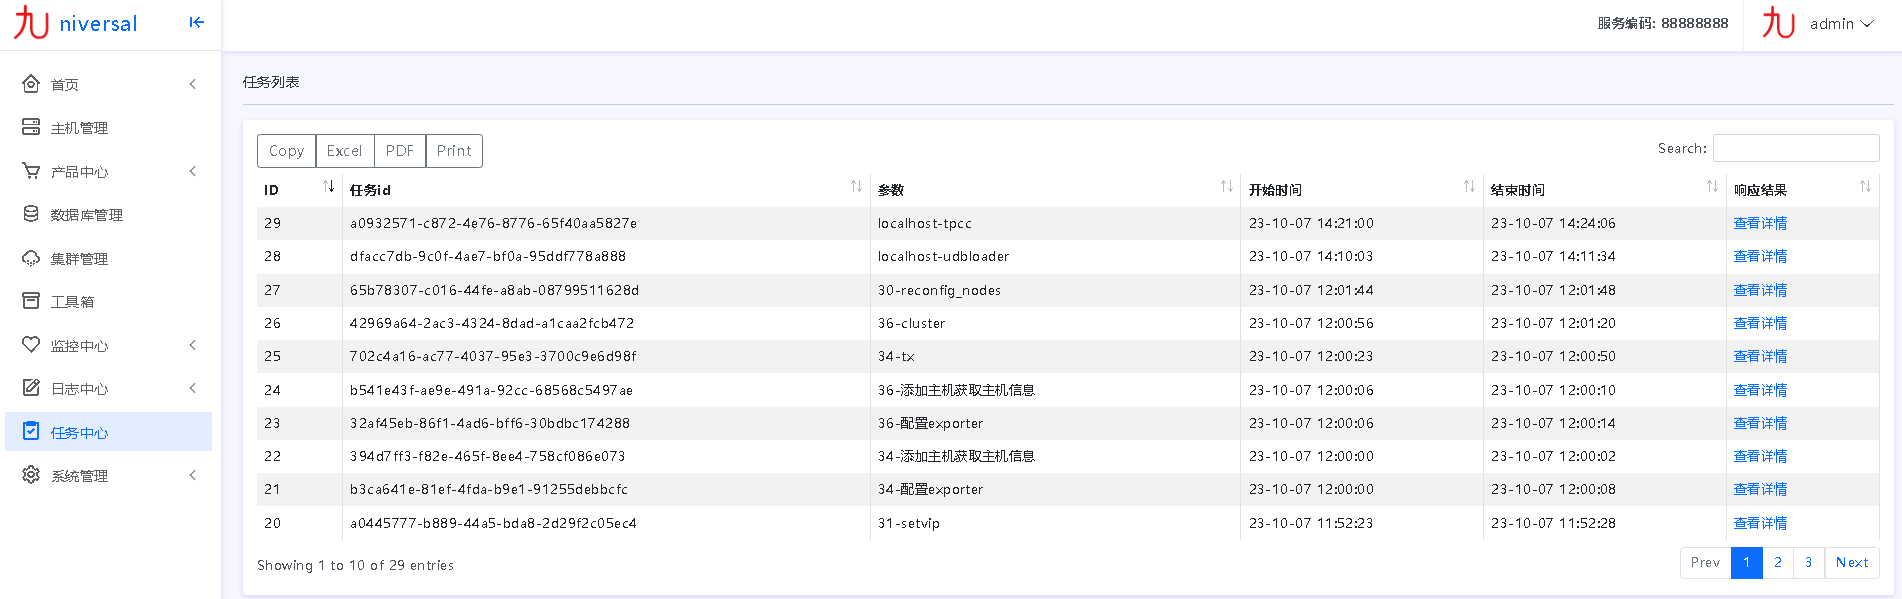This screenshot has height=599, width=1902.
Task: Click the 产品中心 shopping cart icon
Action: 31,171
